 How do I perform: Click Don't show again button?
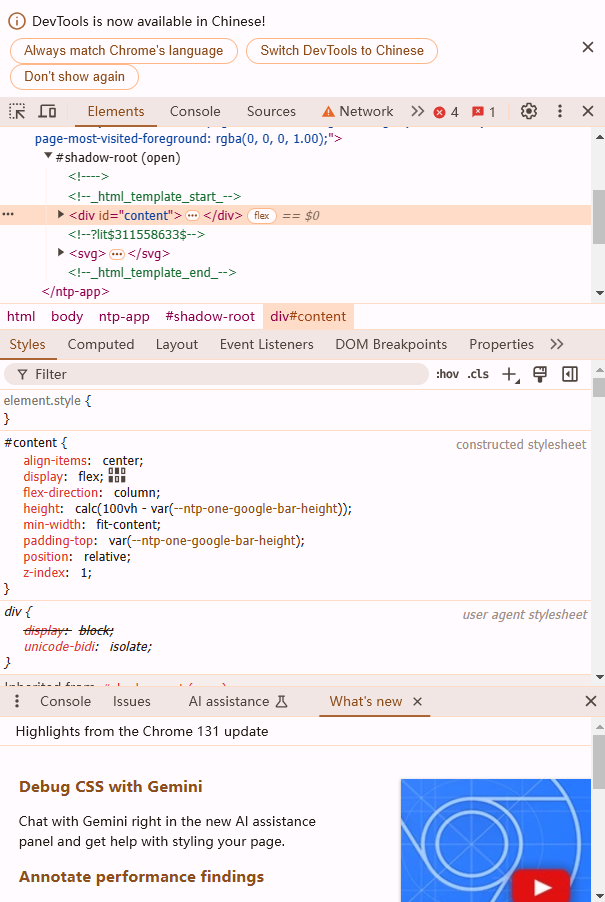[x=74, y=77]
